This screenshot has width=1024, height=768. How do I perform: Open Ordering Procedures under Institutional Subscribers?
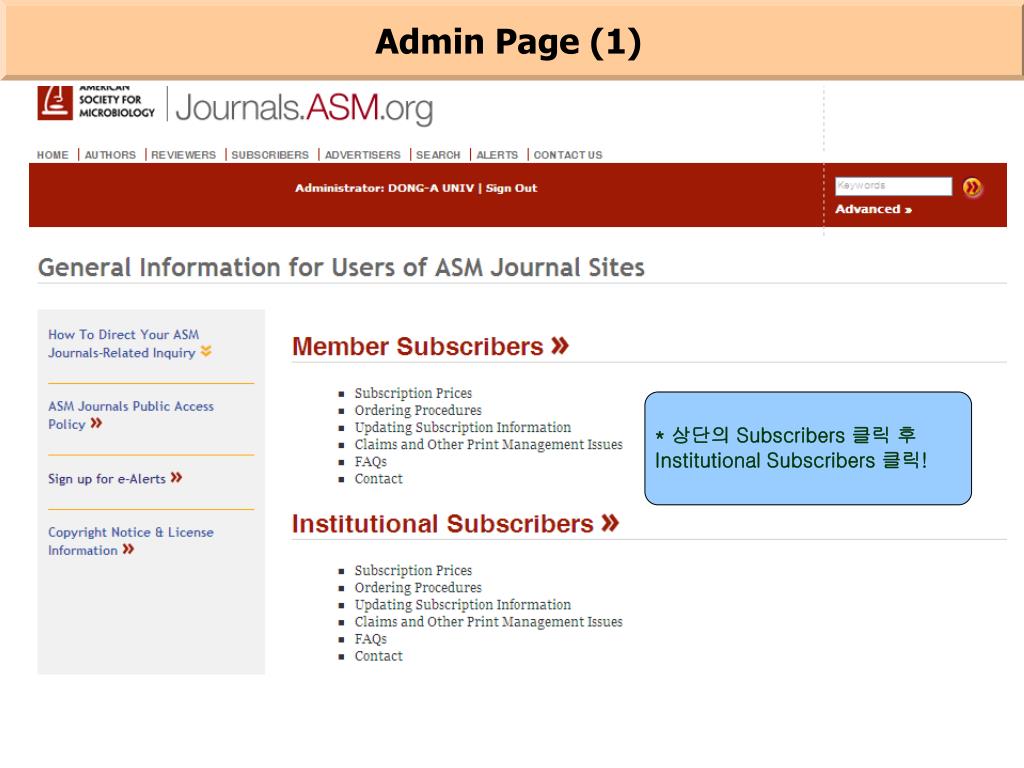(418, 587)
